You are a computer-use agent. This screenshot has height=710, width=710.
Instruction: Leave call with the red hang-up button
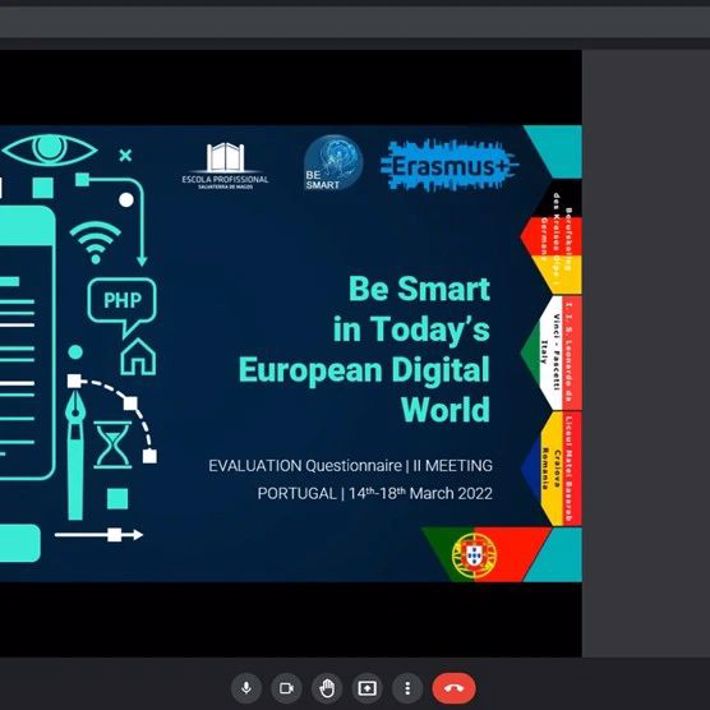point(453,688)
